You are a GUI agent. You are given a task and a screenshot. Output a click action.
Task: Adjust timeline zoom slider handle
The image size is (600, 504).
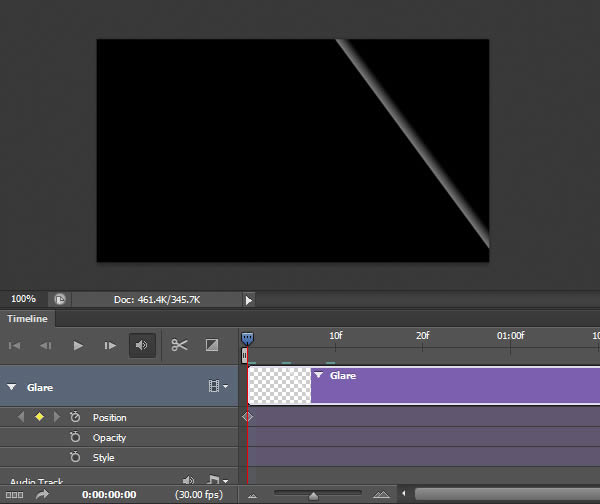(x=313, y=496)
